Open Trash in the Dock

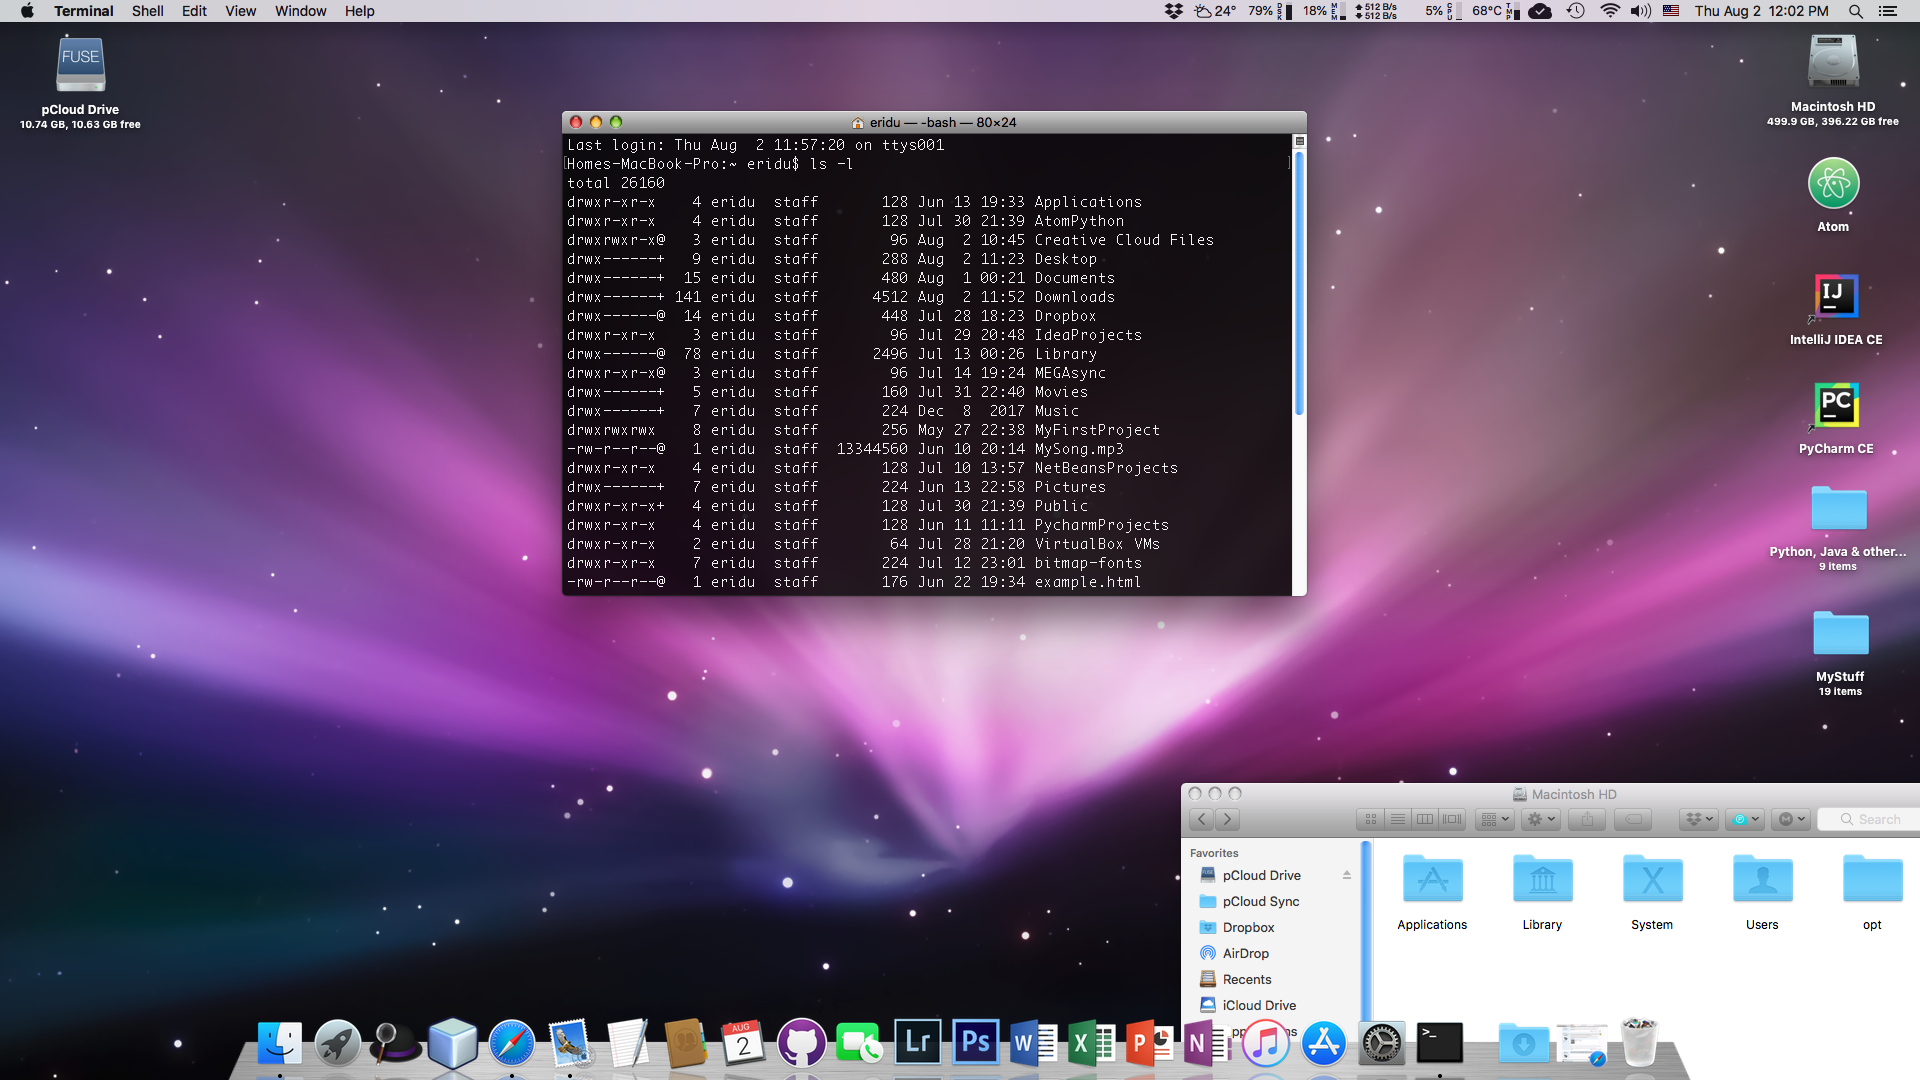(1639, 1044)
